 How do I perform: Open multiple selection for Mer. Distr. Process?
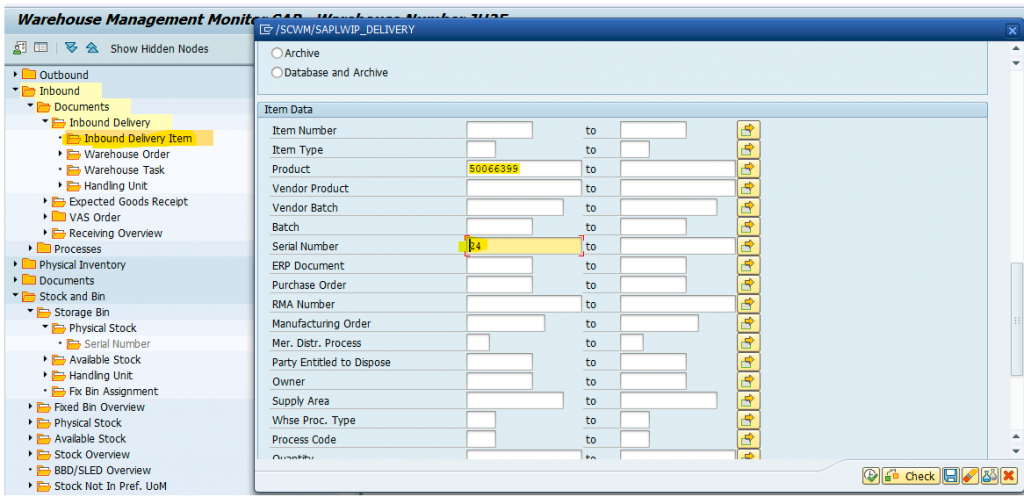point(748,343)
